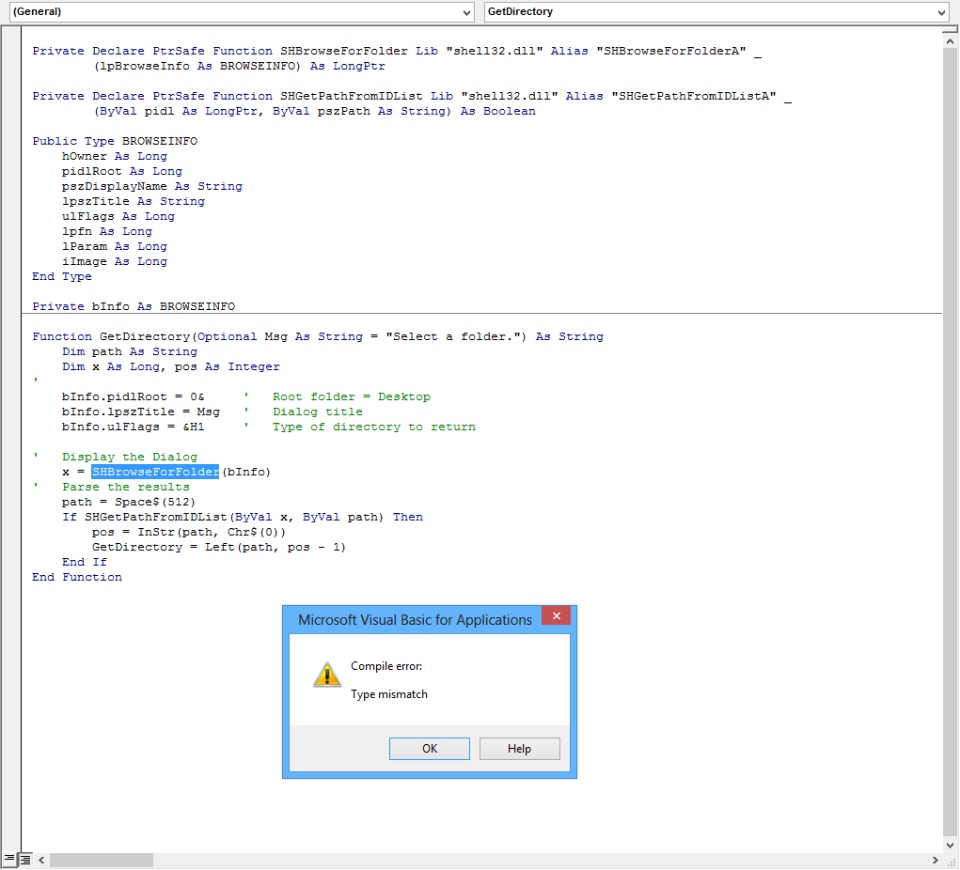
Task: Click the "Parse the results" comment
Action: [126, 487]
